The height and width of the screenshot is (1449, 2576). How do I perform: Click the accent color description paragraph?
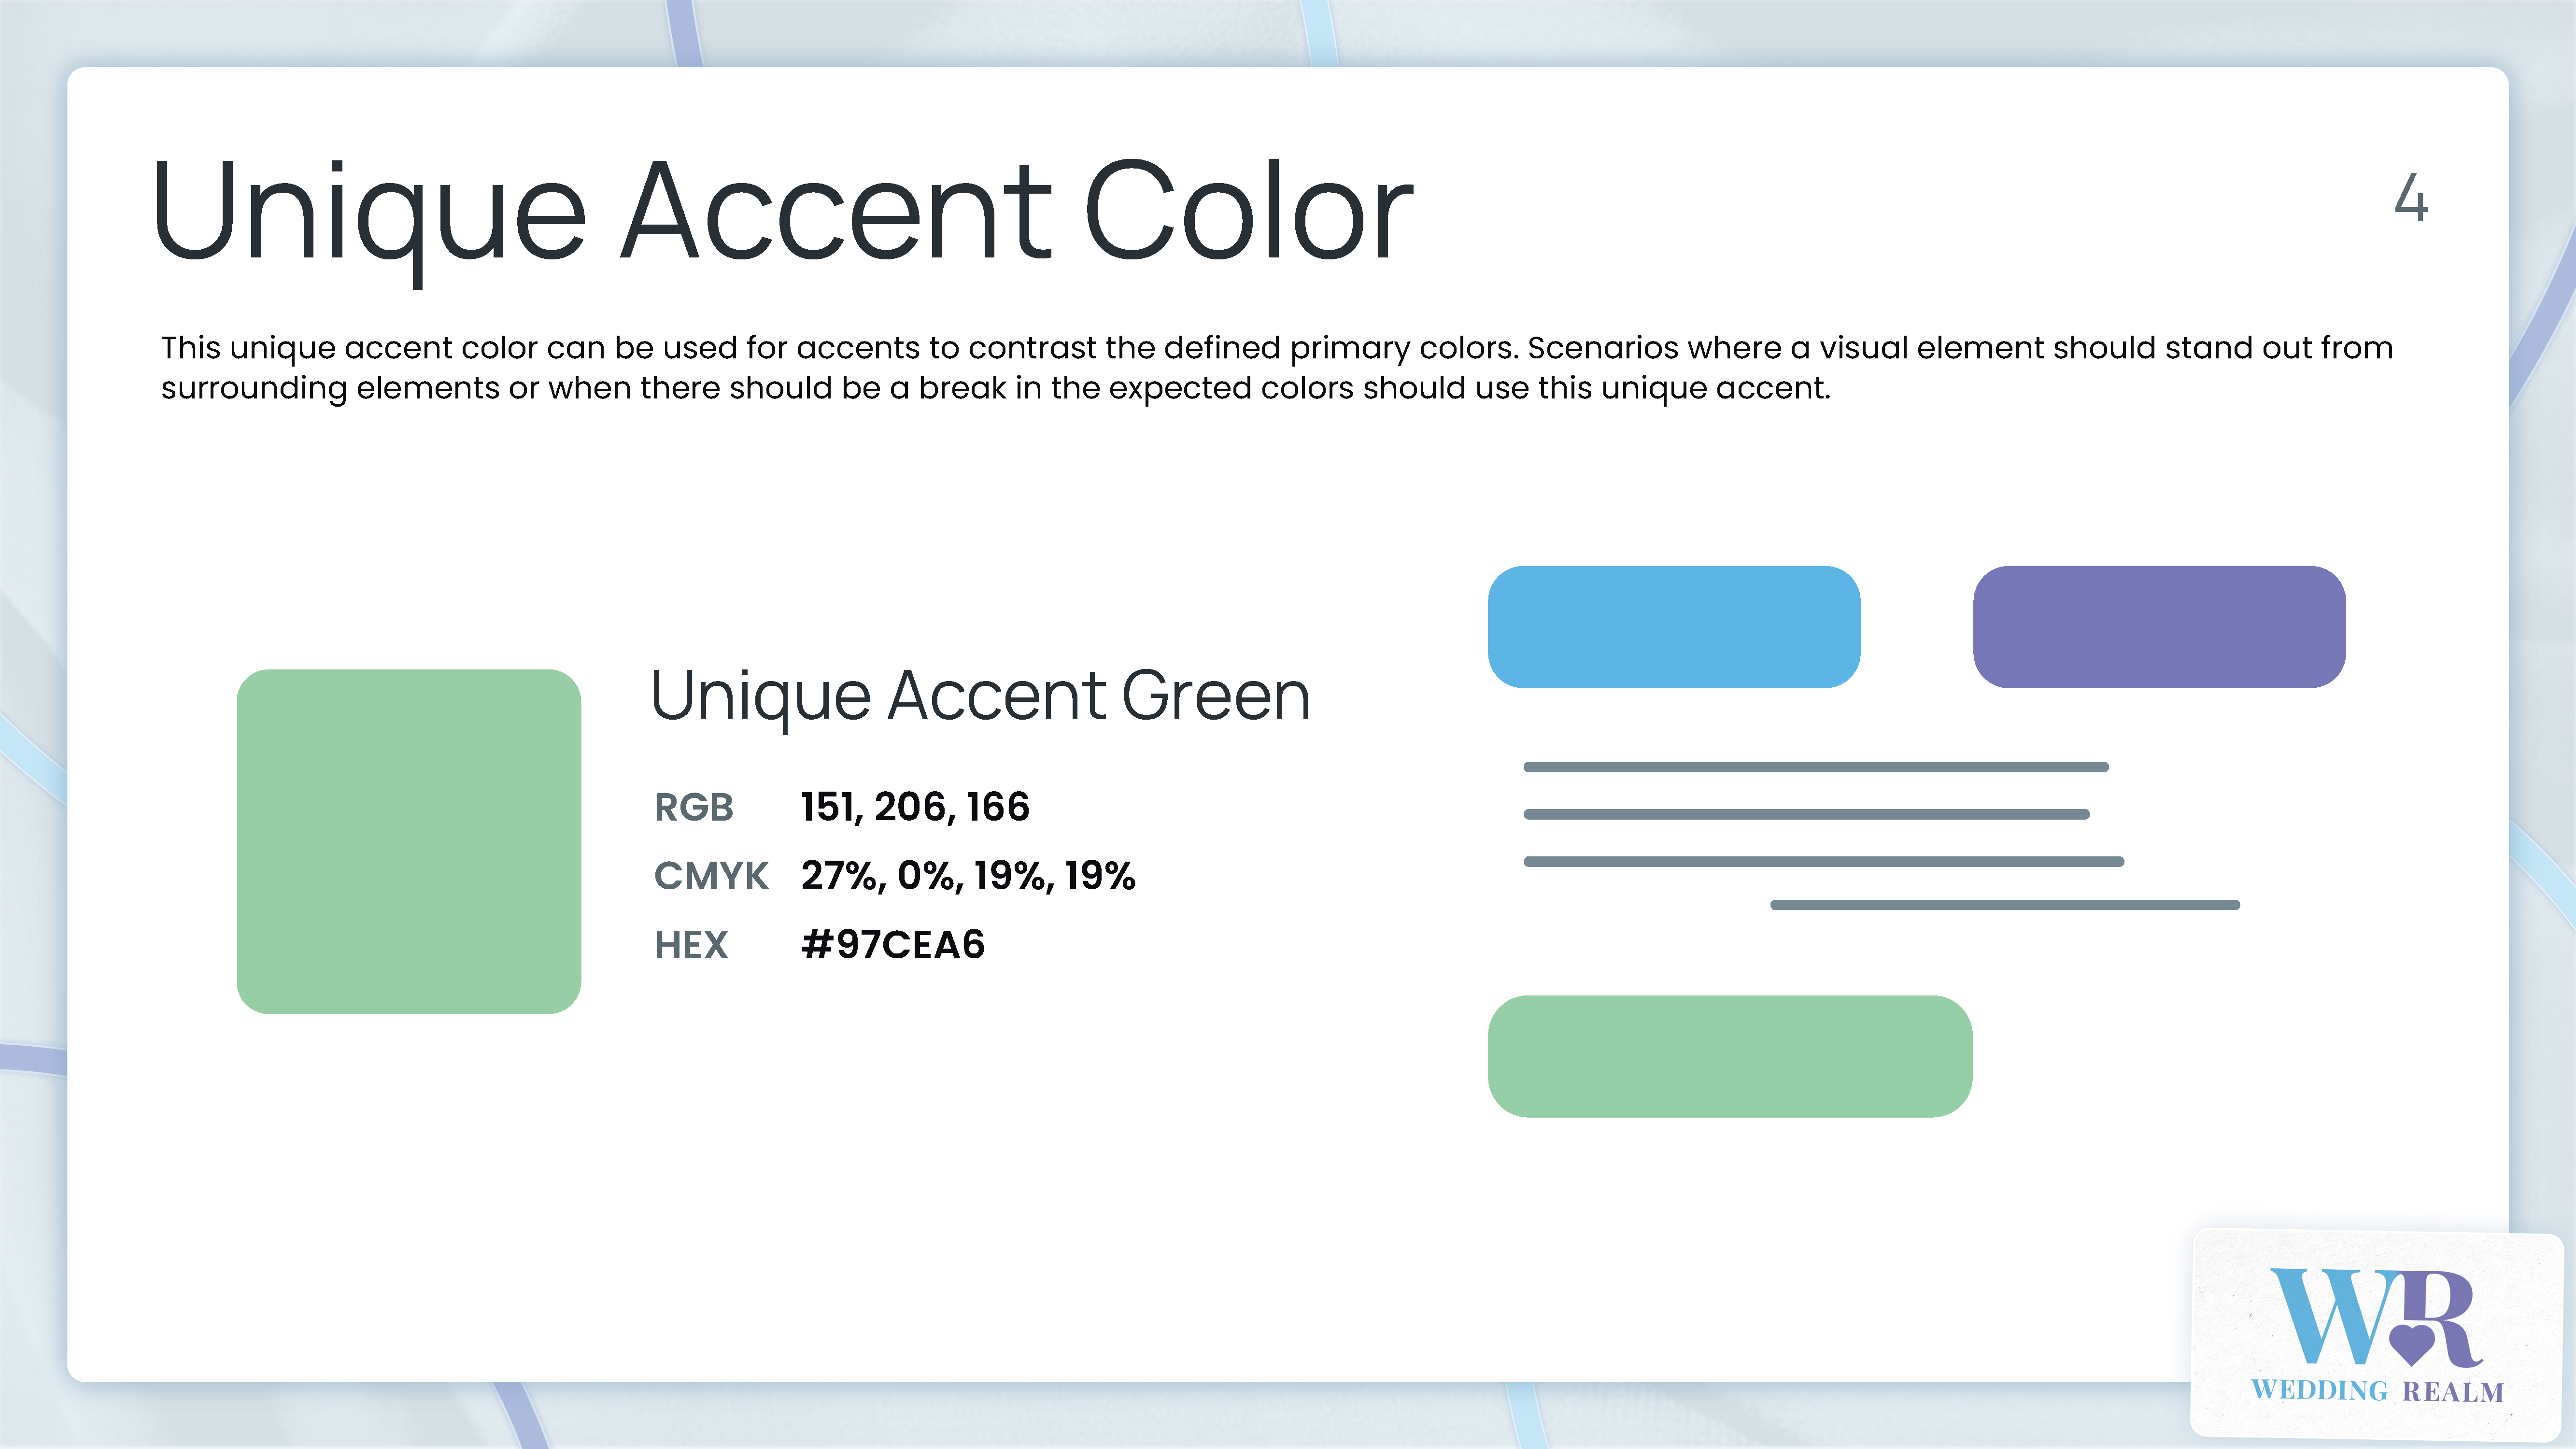tap(1276, 367)
